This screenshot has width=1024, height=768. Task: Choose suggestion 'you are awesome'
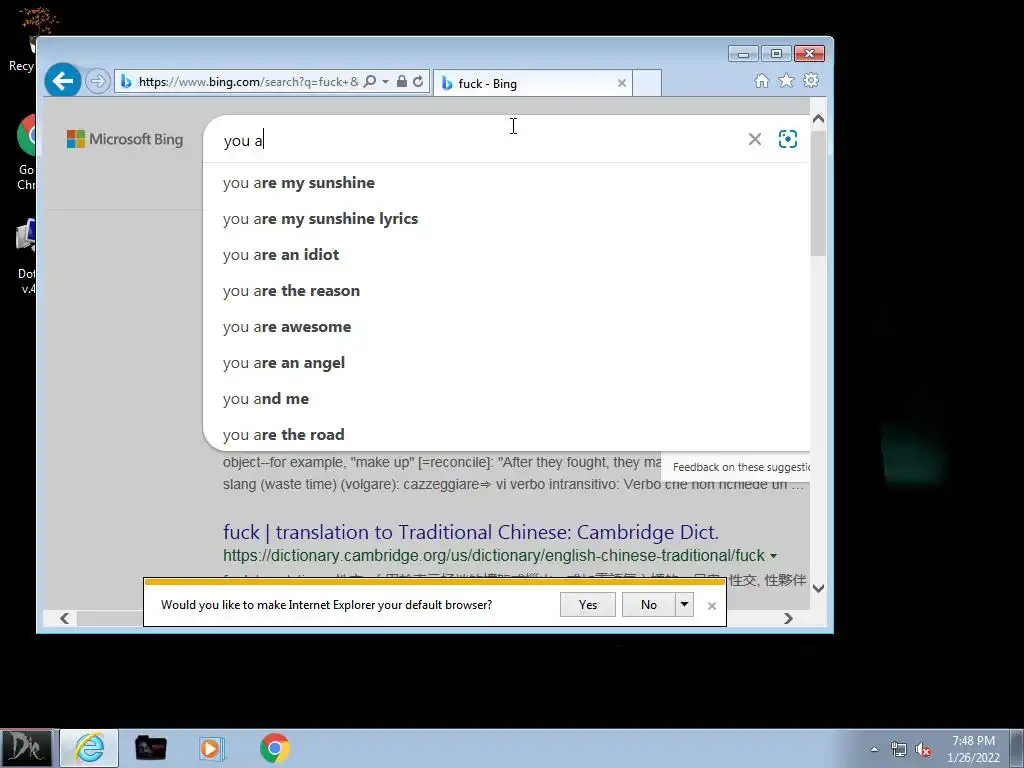tap(507, 327)
